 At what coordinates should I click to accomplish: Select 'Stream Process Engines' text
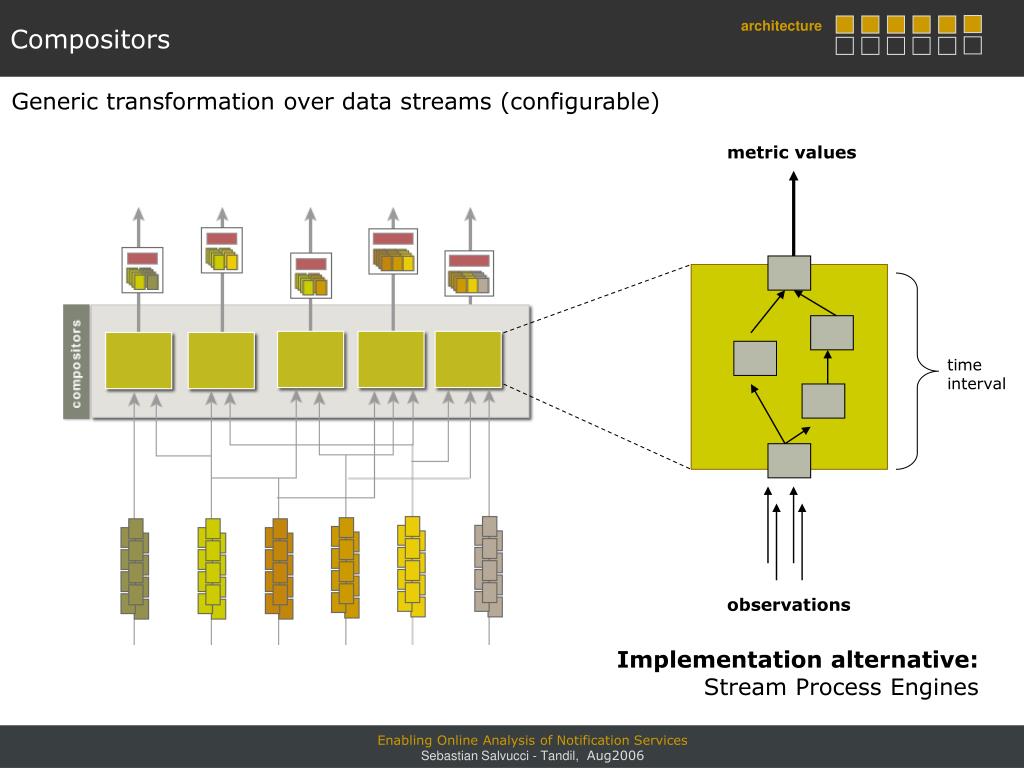(x=841, y=688)
